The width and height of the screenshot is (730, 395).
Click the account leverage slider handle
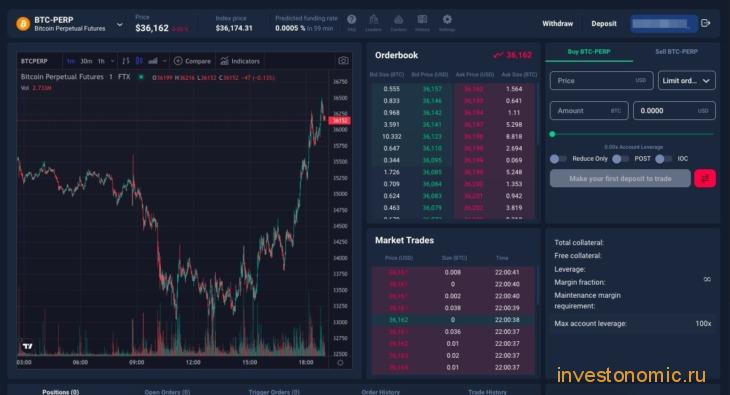552,134
